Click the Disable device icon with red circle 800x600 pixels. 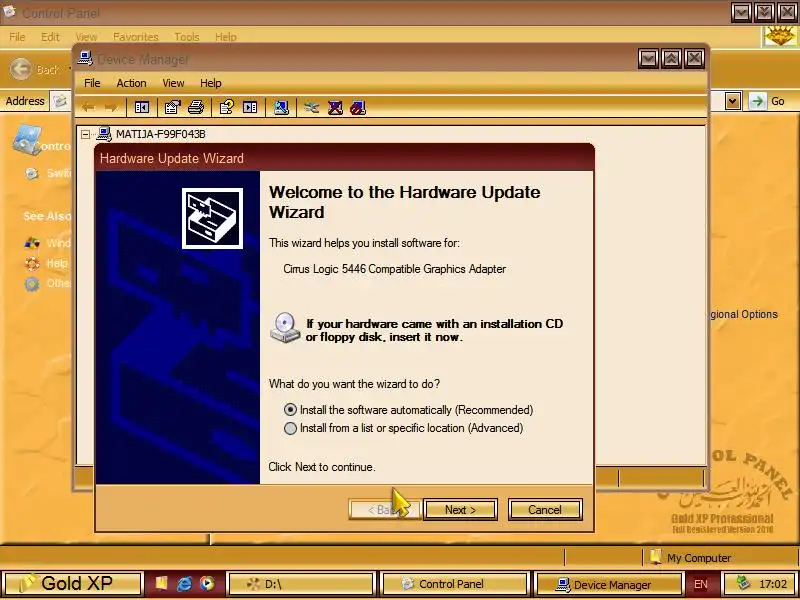[x=358, y=107]
